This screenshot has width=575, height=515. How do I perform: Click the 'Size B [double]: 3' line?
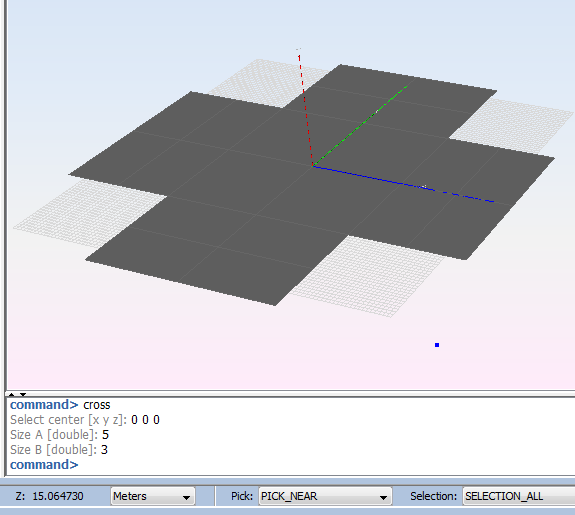59,450
